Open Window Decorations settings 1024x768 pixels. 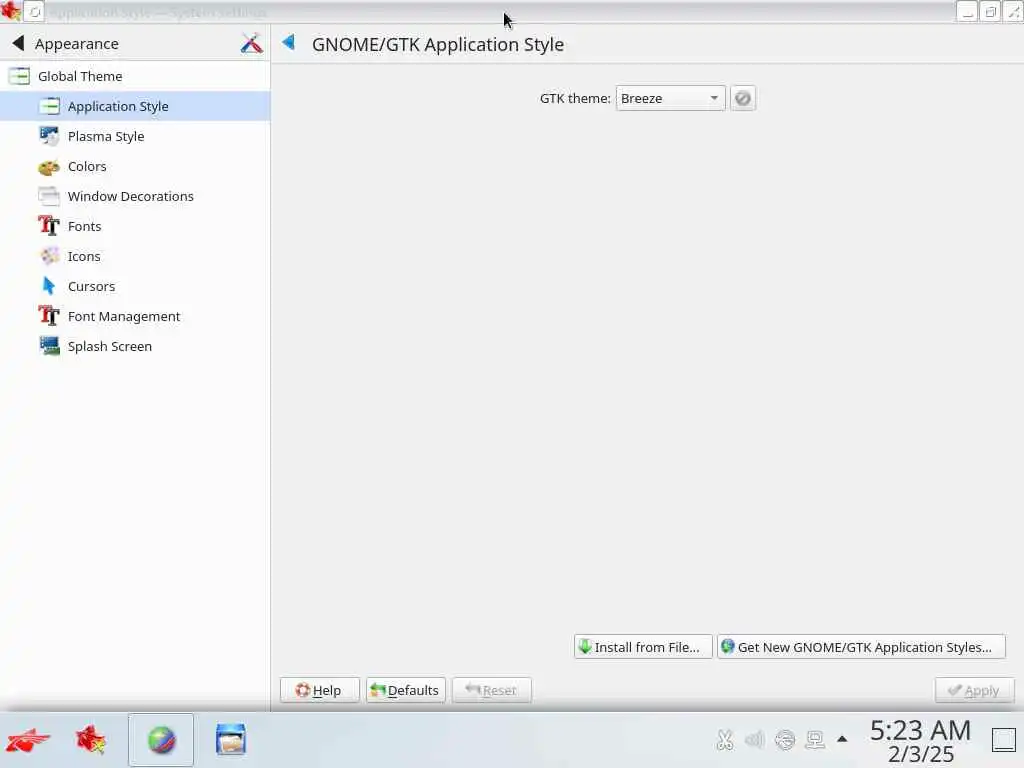(135, 197)
